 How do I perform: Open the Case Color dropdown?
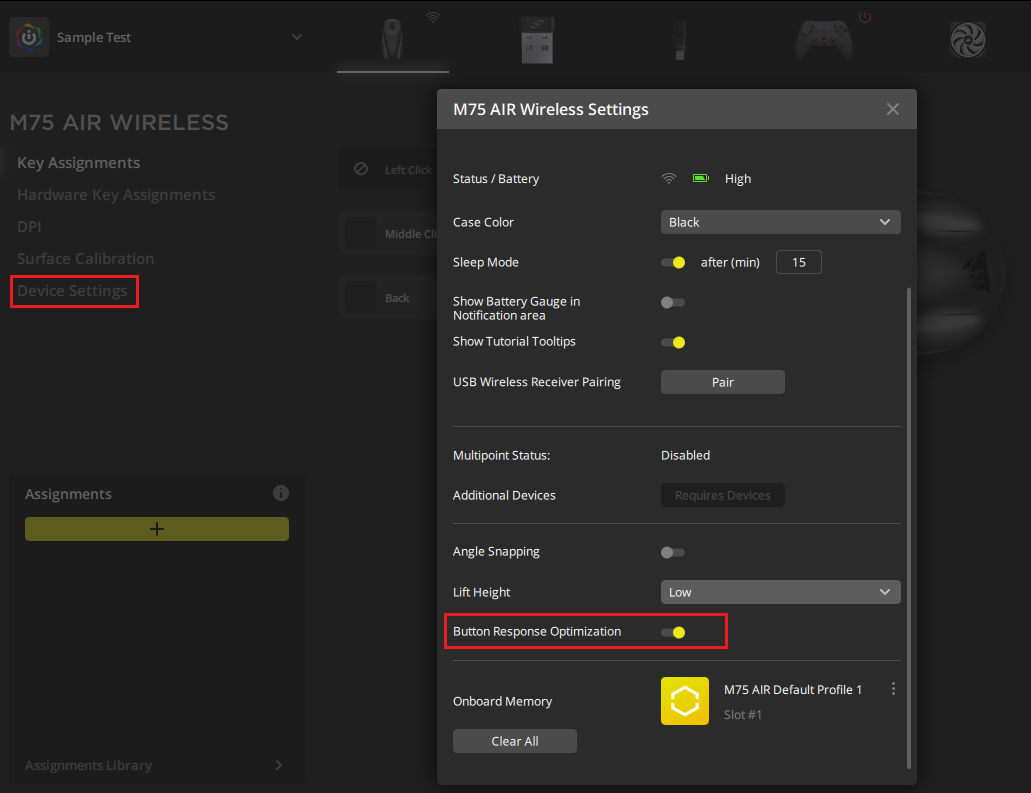(780, 221)
